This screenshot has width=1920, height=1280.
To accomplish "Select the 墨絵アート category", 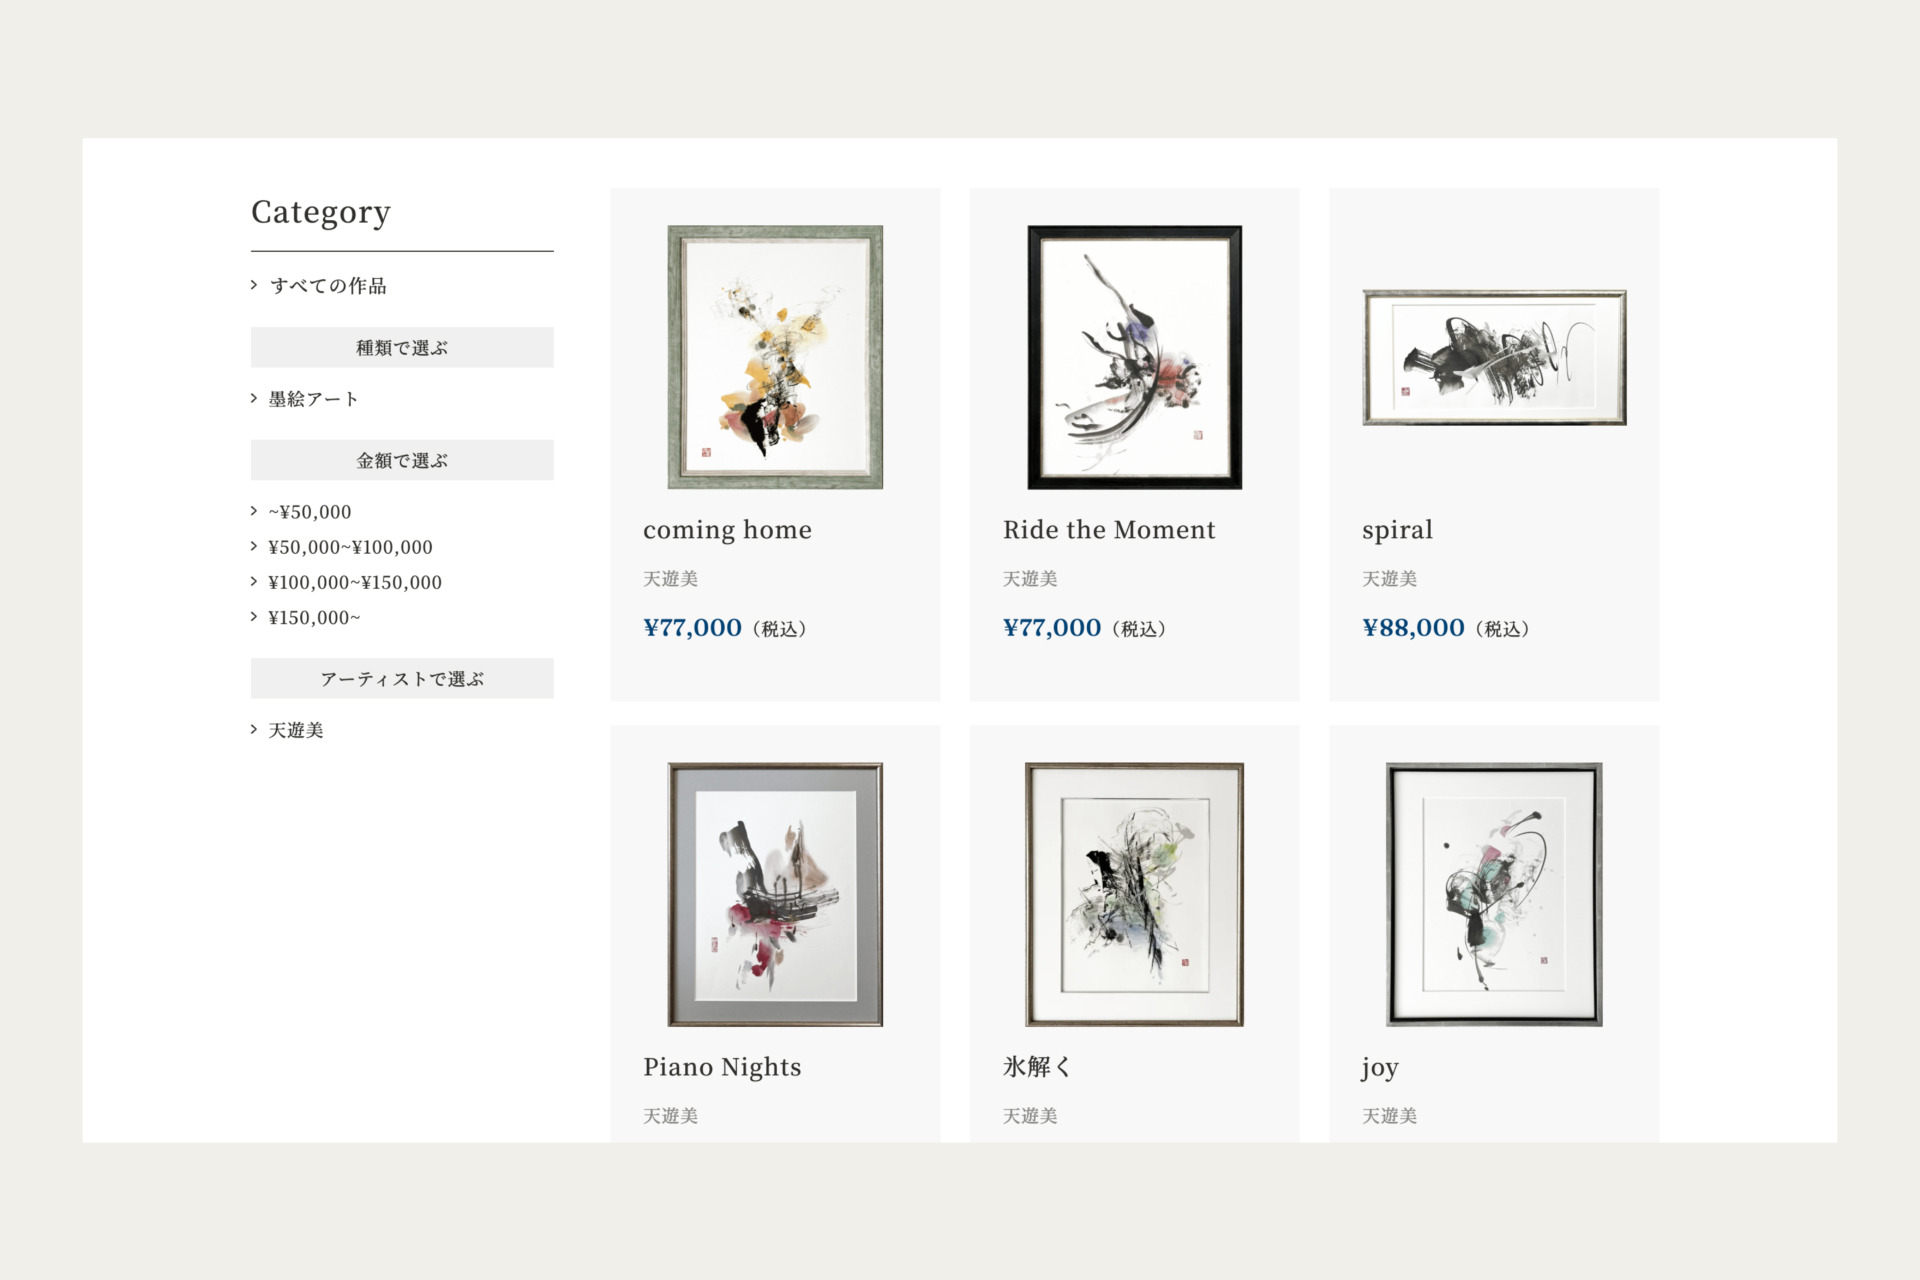I will coord(313,399).
